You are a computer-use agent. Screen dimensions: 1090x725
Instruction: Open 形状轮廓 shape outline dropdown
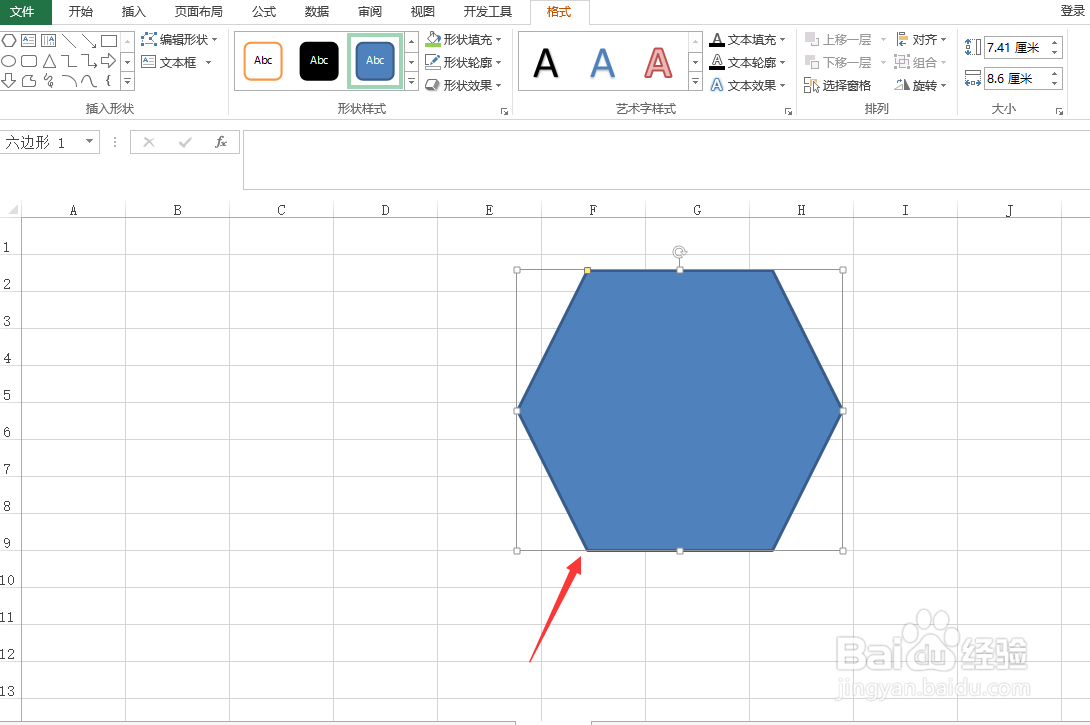[464, 63]
